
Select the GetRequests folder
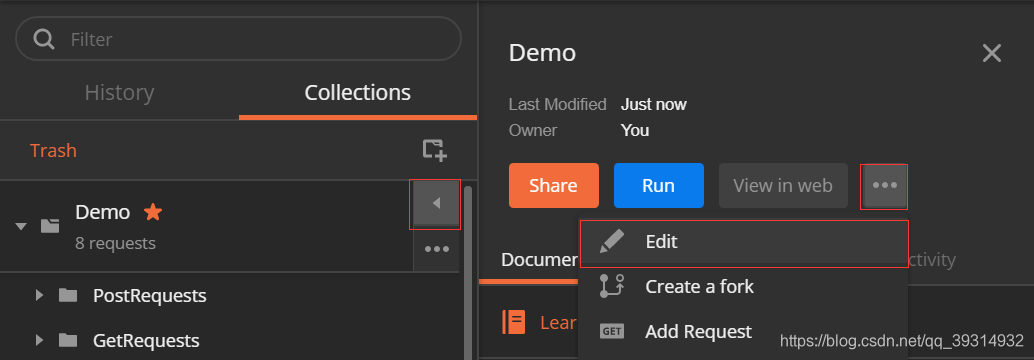(146, 340)
